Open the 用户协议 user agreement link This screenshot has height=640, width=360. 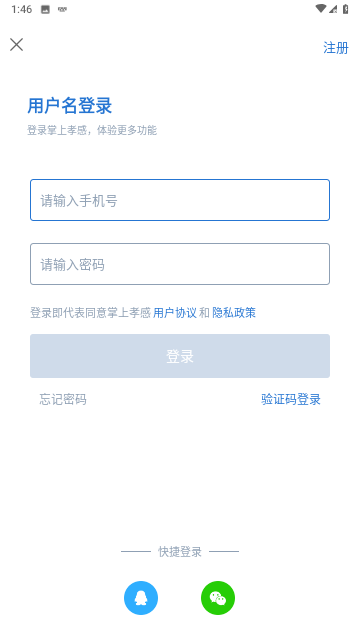[x=175, y=313]
